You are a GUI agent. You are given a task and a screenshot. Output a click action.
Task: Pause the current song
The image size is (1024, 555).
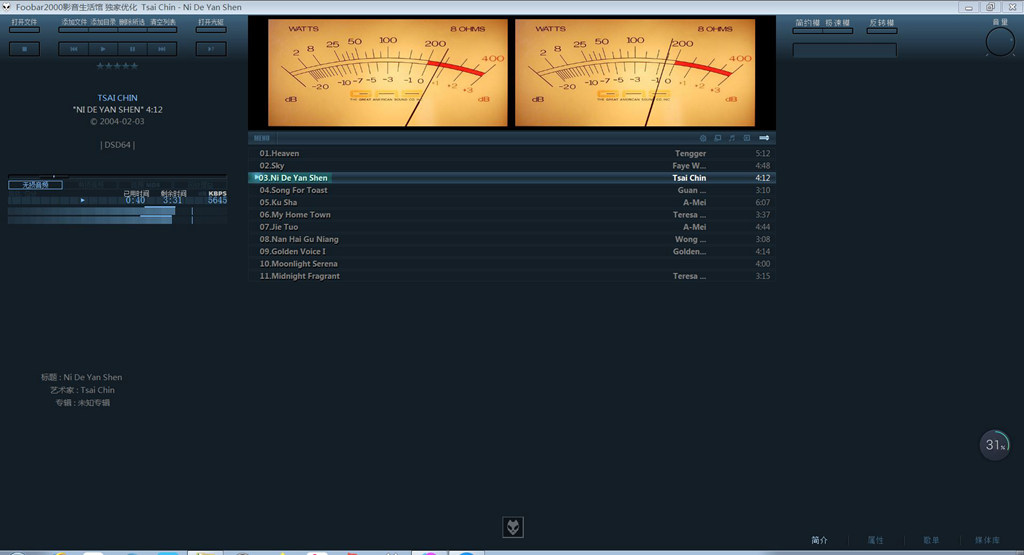(x=133, y=49)
